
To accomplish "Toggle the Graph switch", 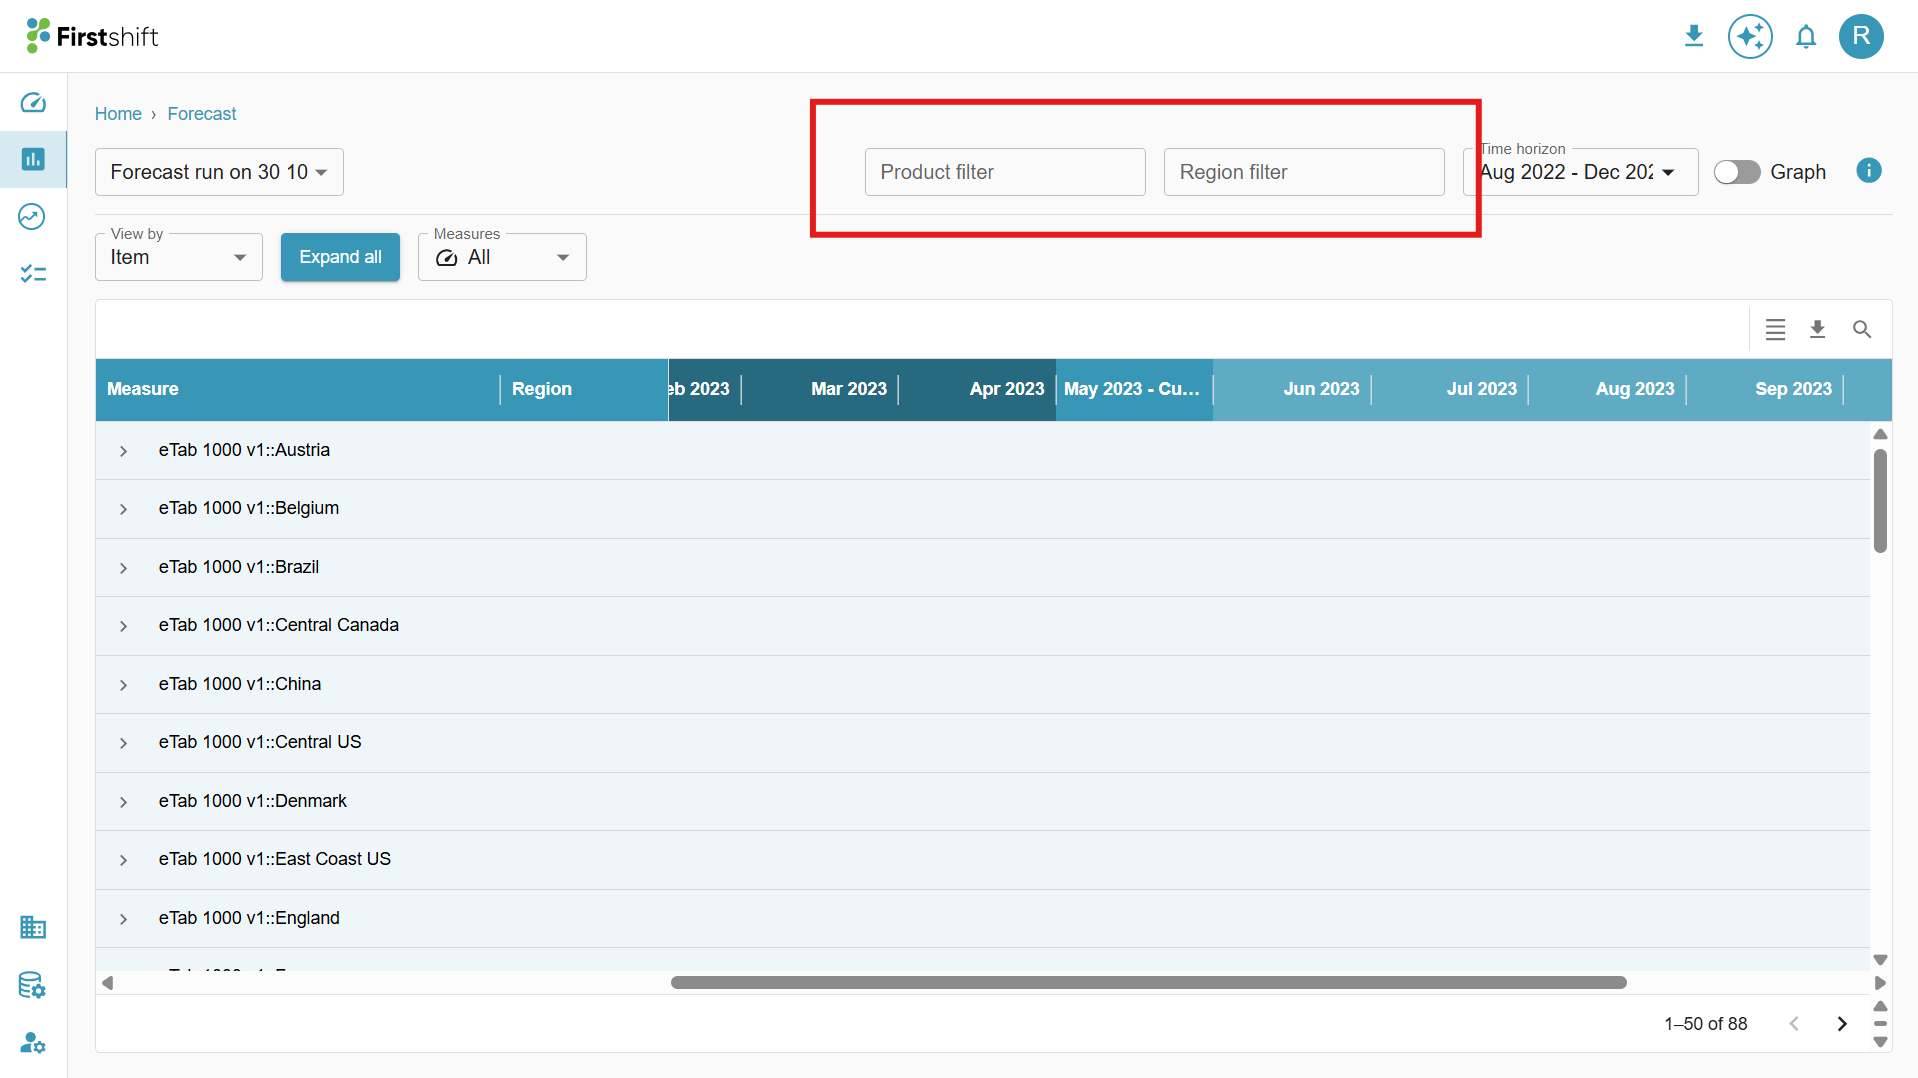I will click(x=1737, y=172).
